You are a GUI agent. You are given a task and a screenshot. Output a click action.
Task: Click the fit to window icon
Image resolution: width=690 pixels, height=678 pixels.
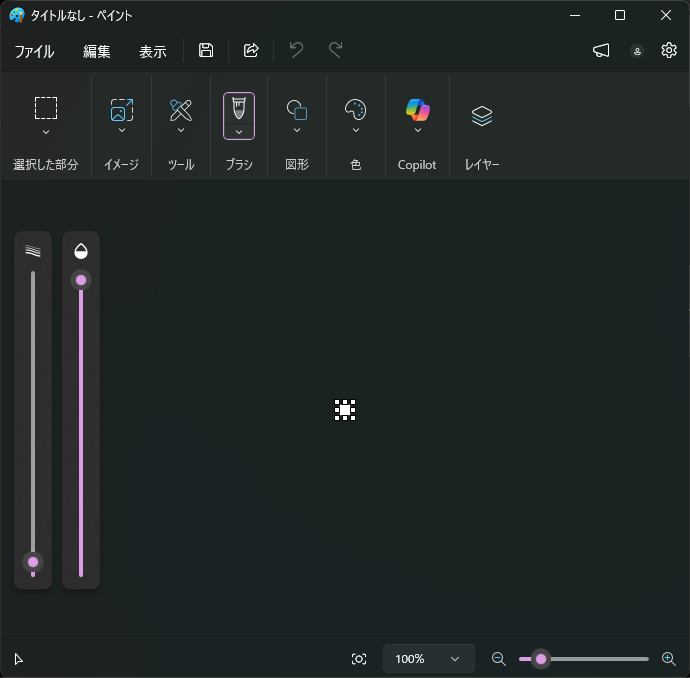pyautogui.click(x=359, y=659)
